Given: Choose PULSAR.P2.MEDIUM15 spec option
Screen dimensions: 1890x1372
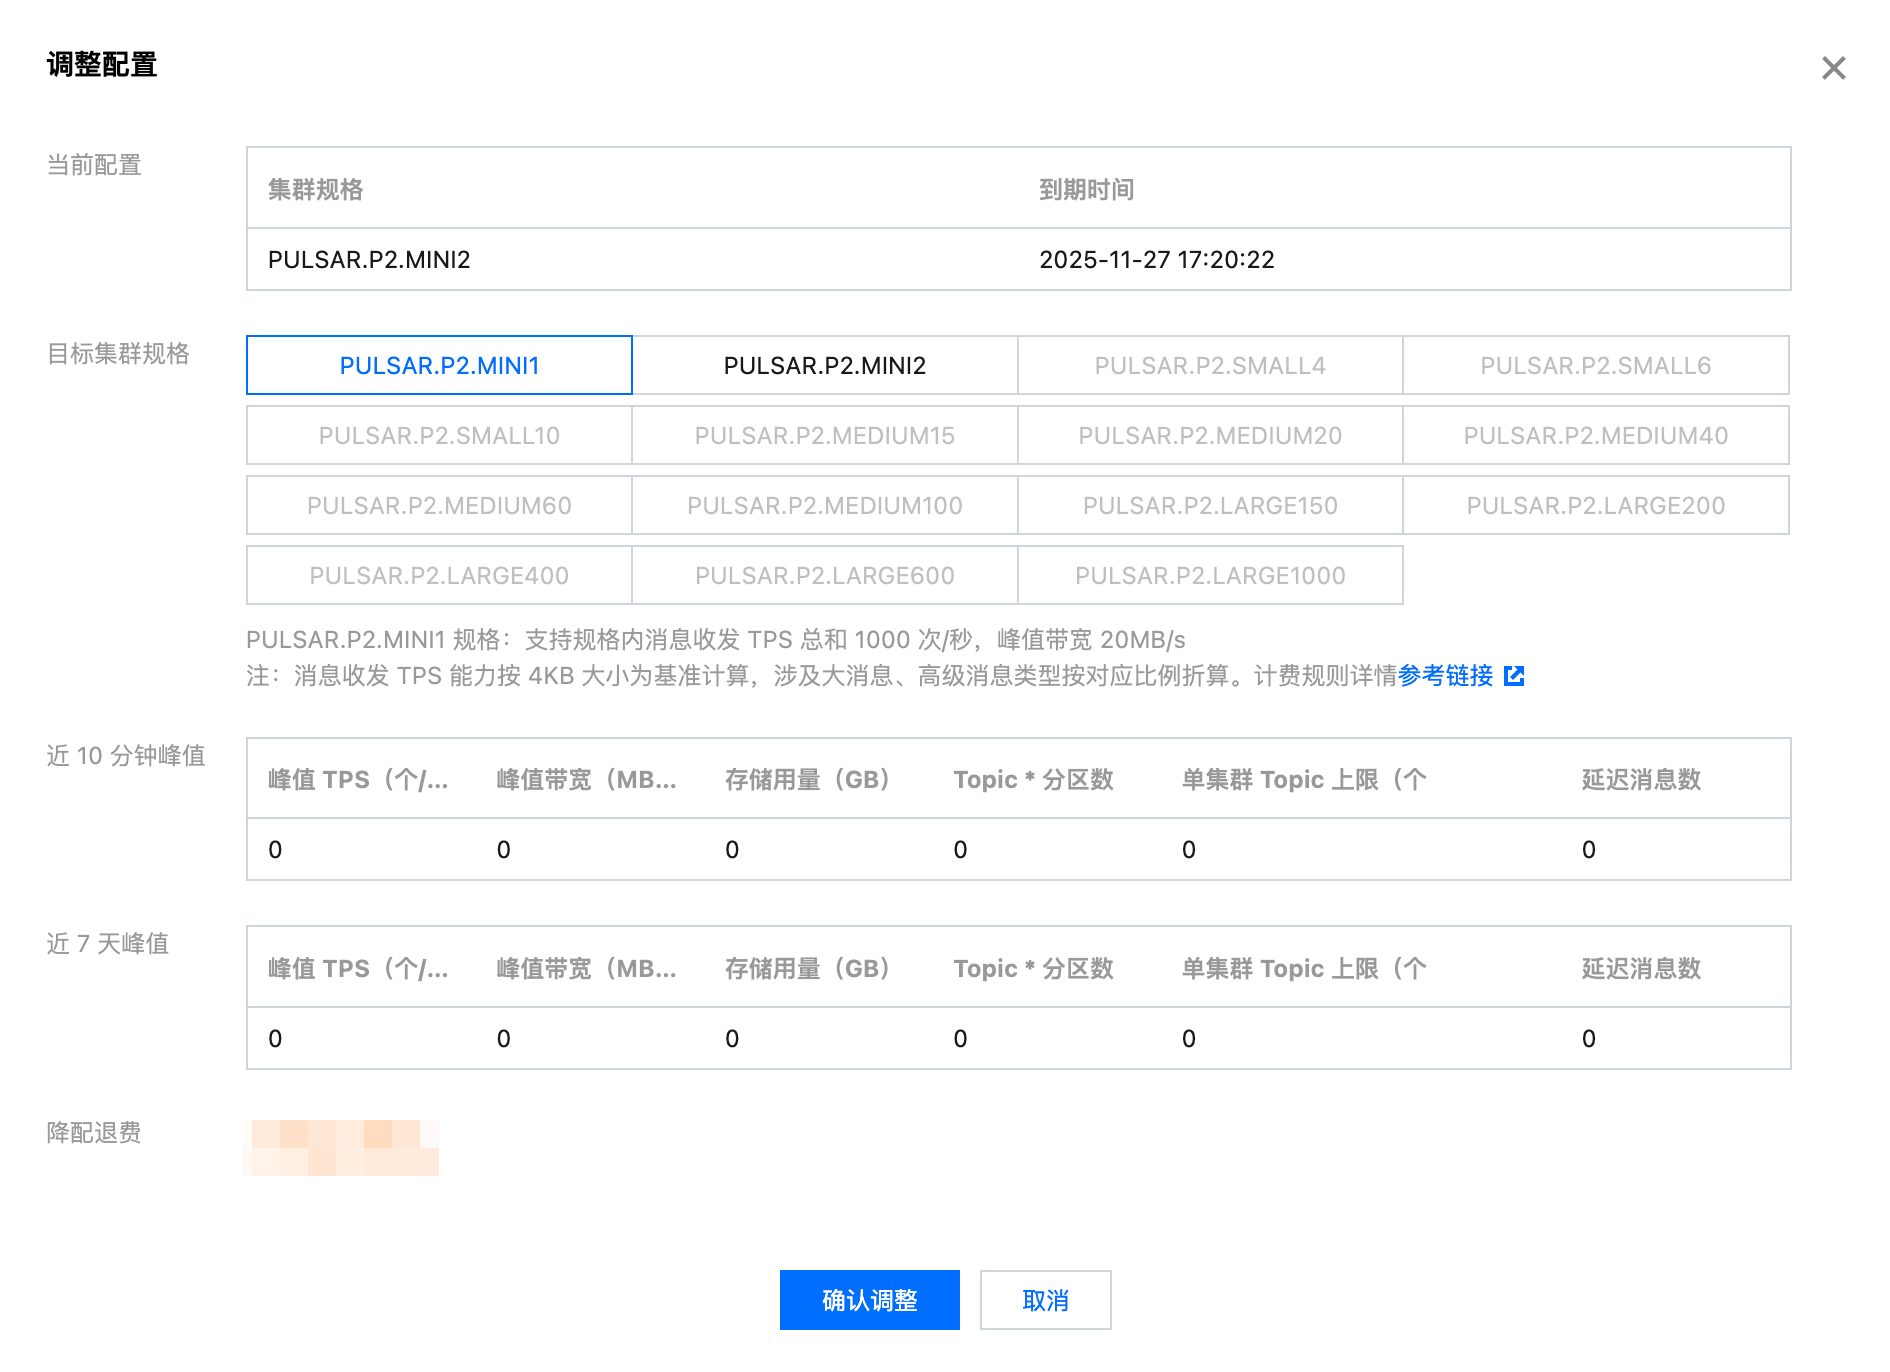Looking at the screenshot, I should pyautogui.click(x=825, y=436).
